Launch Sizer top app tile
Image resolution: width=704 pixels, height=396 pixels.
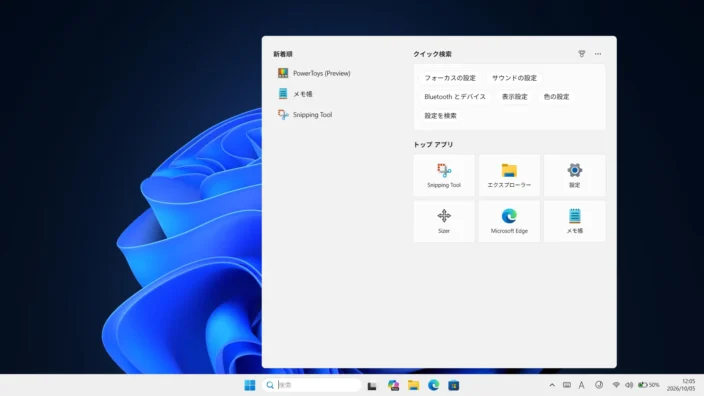pos(444,221)
